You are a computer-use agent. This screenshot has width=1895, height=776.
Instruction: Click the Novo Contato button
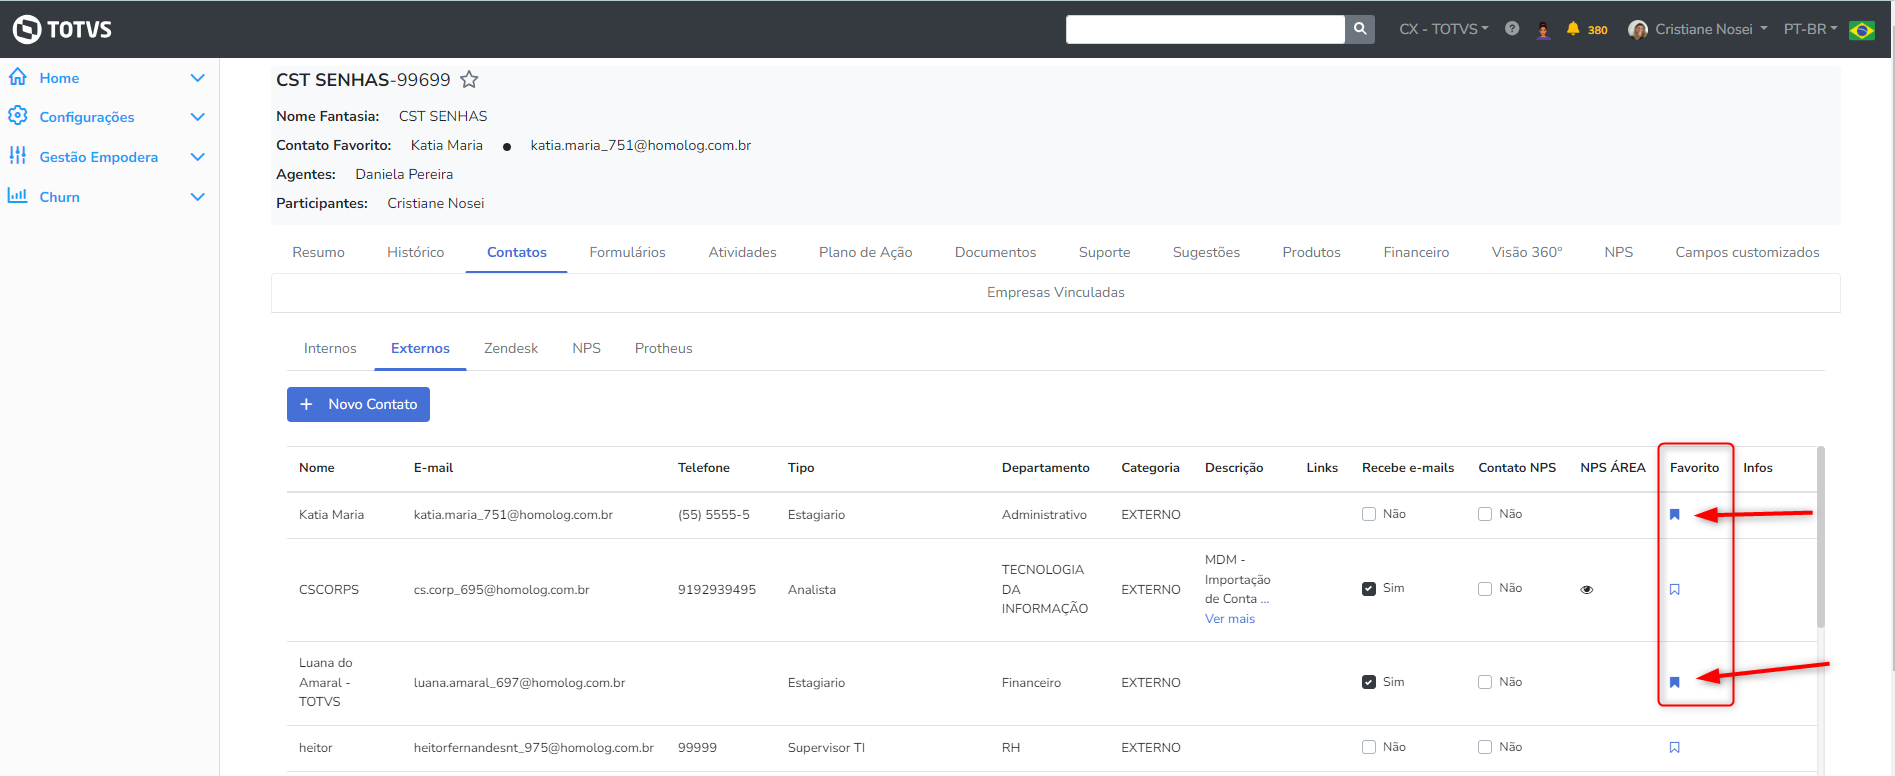point(358,404)
